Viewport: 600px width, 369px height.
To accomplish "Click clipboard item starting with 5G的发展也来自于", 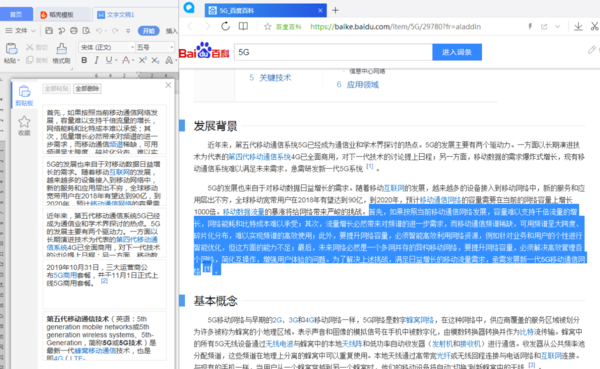I will coord(104,181).
